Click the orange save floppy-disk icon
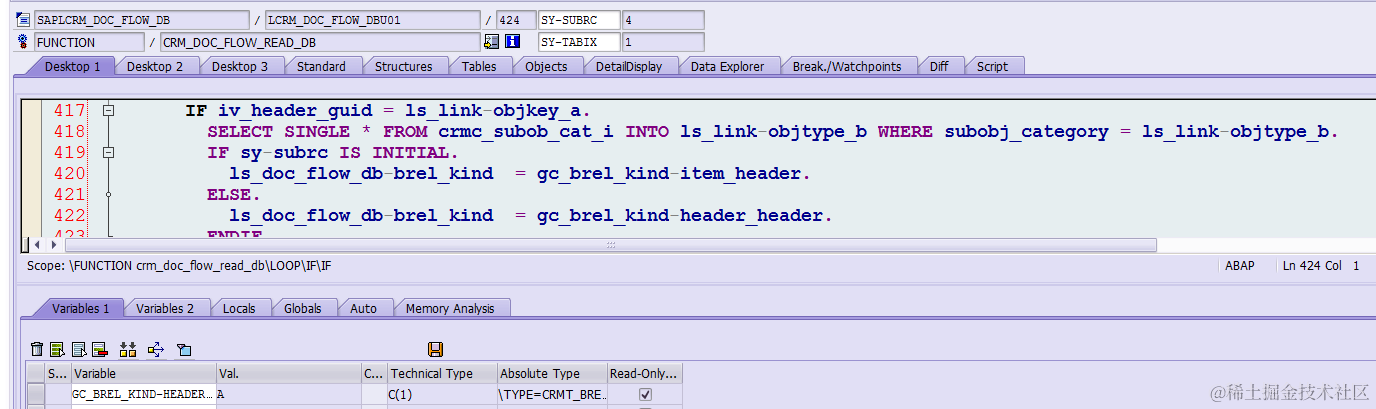 435,349
